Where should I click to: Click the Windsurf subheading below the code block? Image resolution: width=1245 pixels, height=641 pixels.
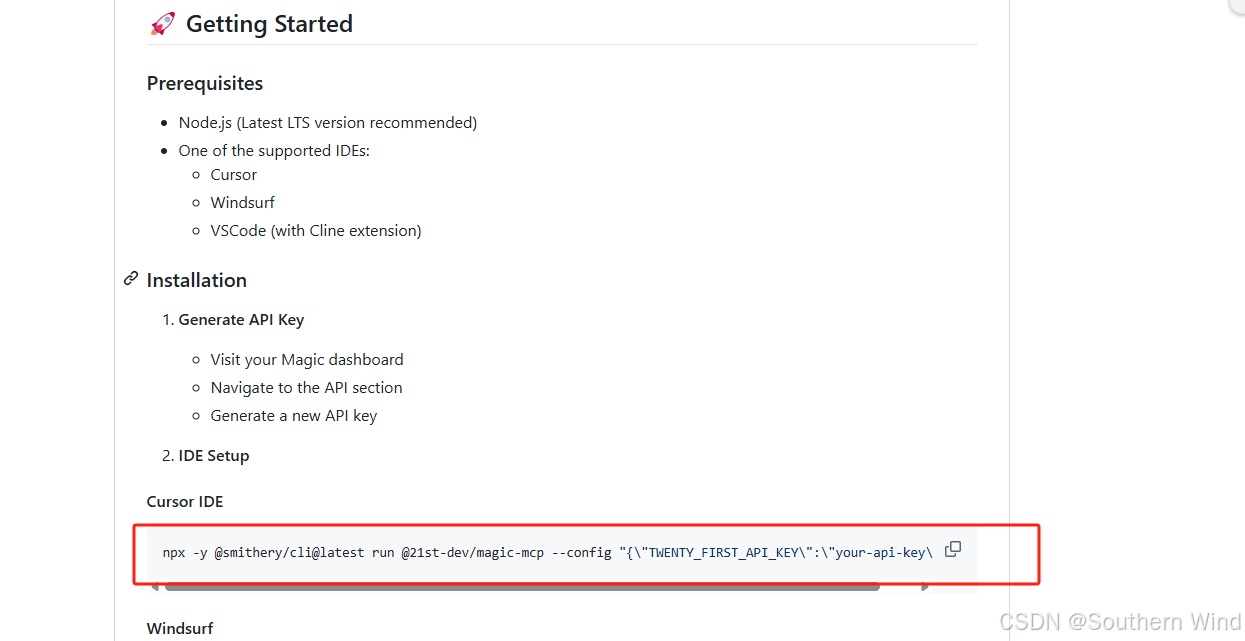pos(180,628)
